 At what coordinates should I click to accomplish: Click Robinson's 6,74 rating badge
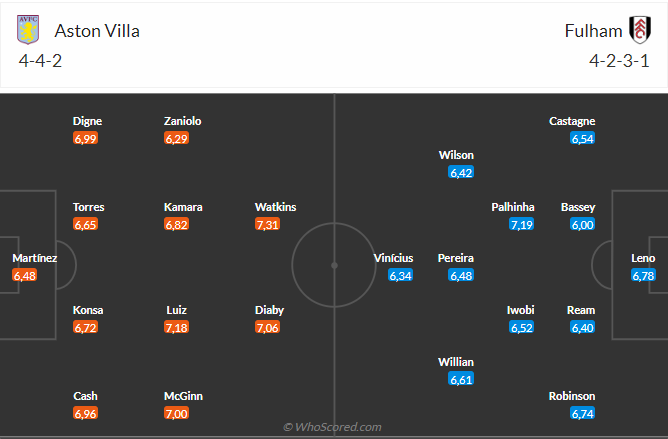[x=582, y=414]
